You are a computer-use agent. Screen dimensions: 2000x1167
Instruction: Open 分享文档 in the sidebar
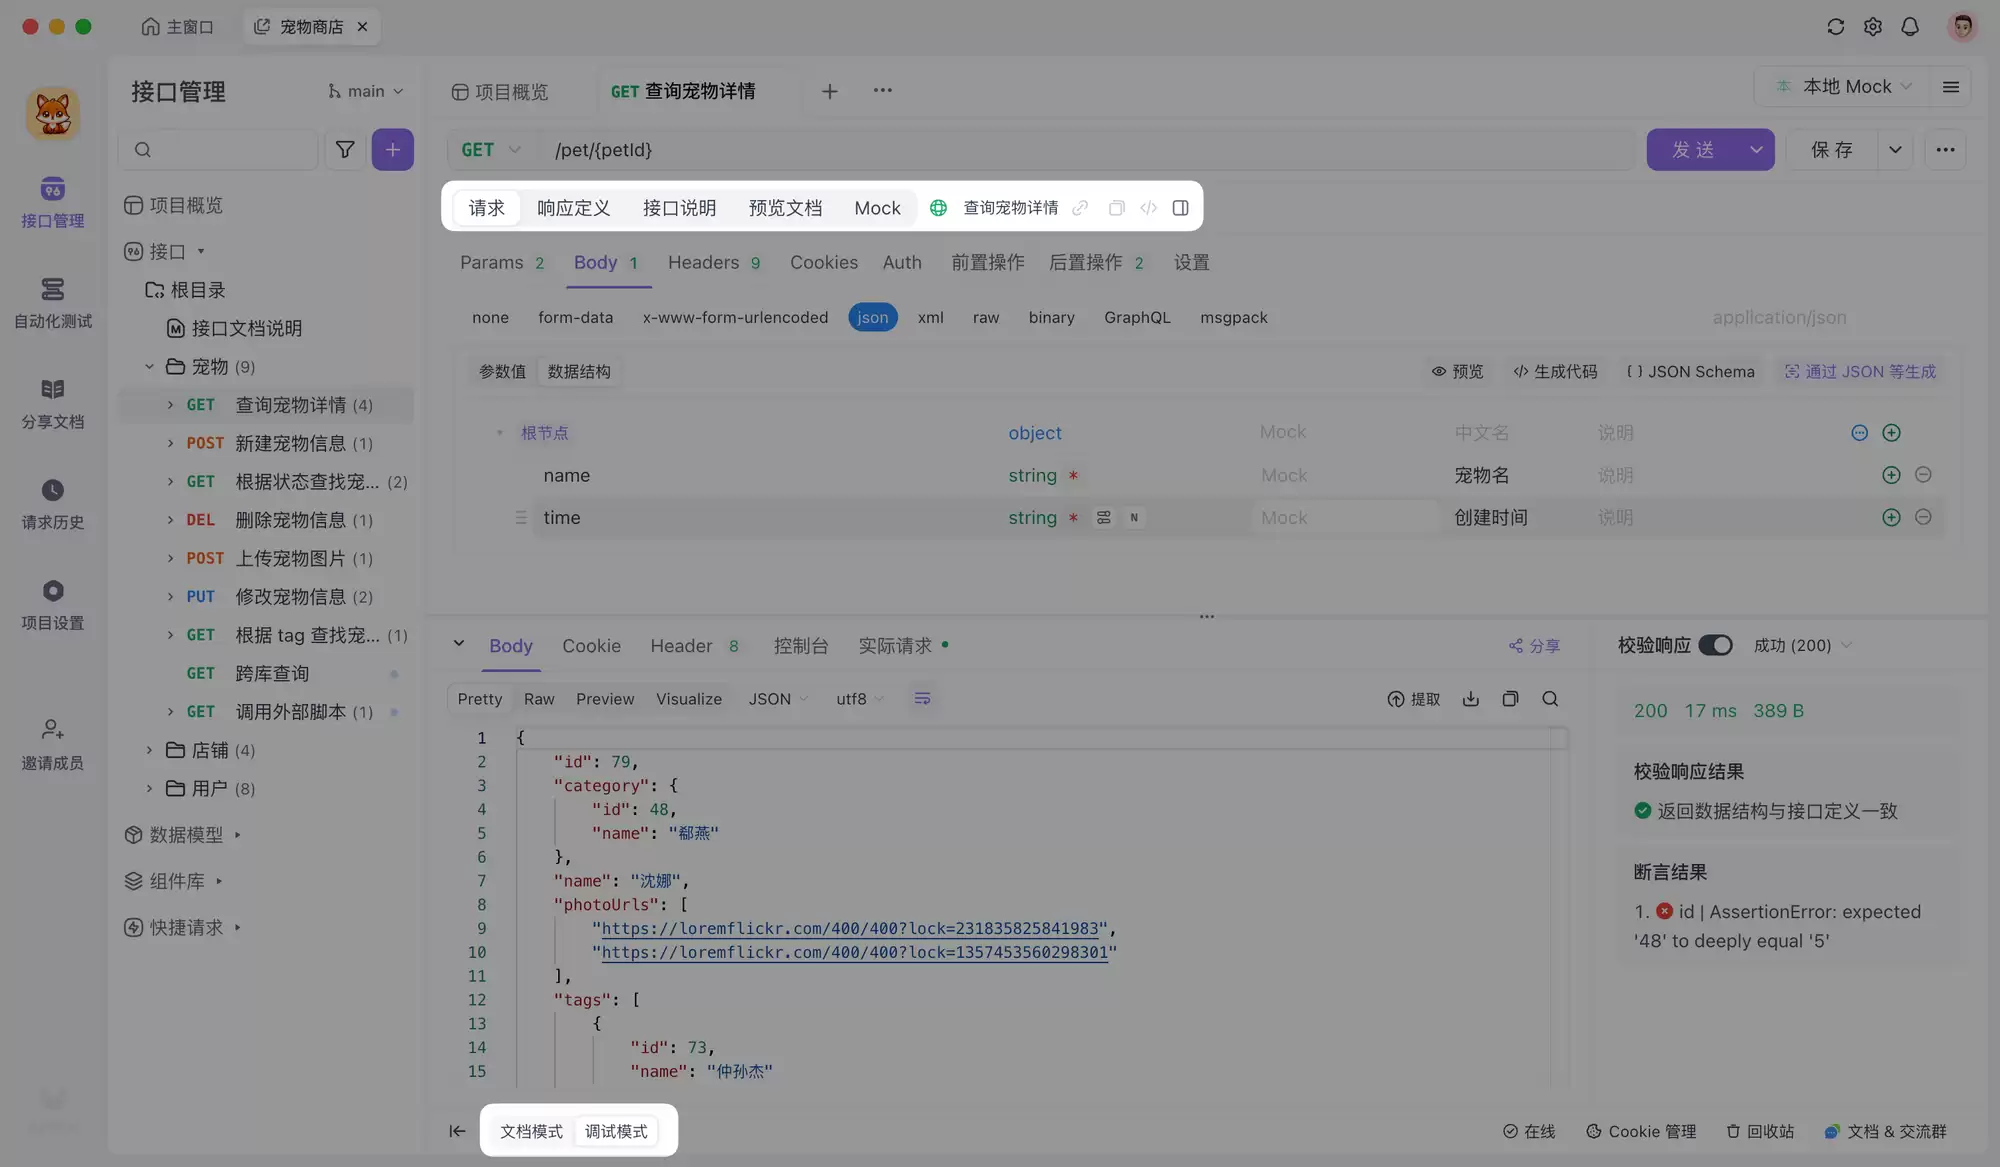click(x=53, y=404)
